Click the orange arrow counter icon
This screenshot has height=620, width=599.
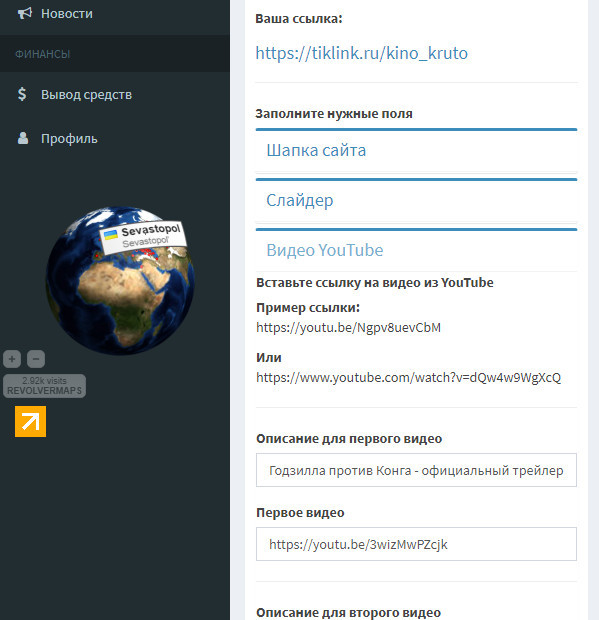coord(30,421)
